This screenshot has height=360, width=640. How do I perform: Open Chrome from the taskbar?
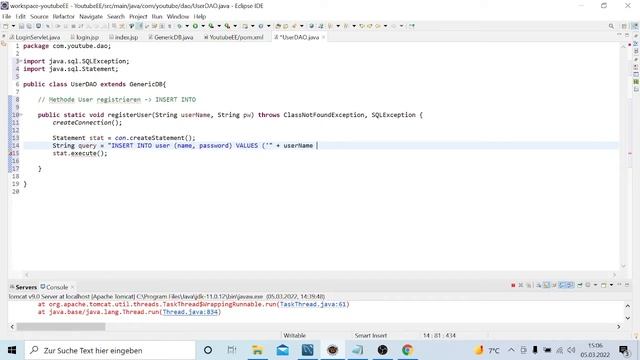pos(407,350)
